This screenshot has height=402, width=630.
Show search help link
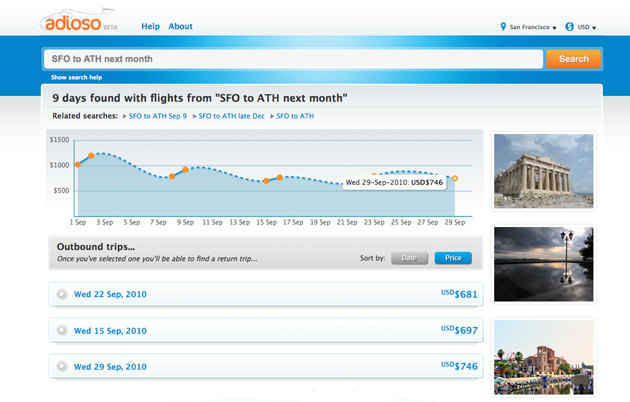click(77, 77)
